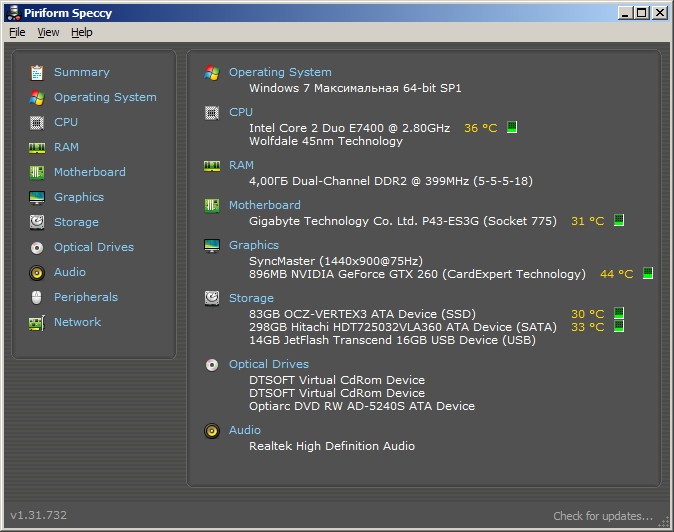Click Check for updates link
This screenshot has height=532, width=674.
pyautogui.click(x=603, y=516)
